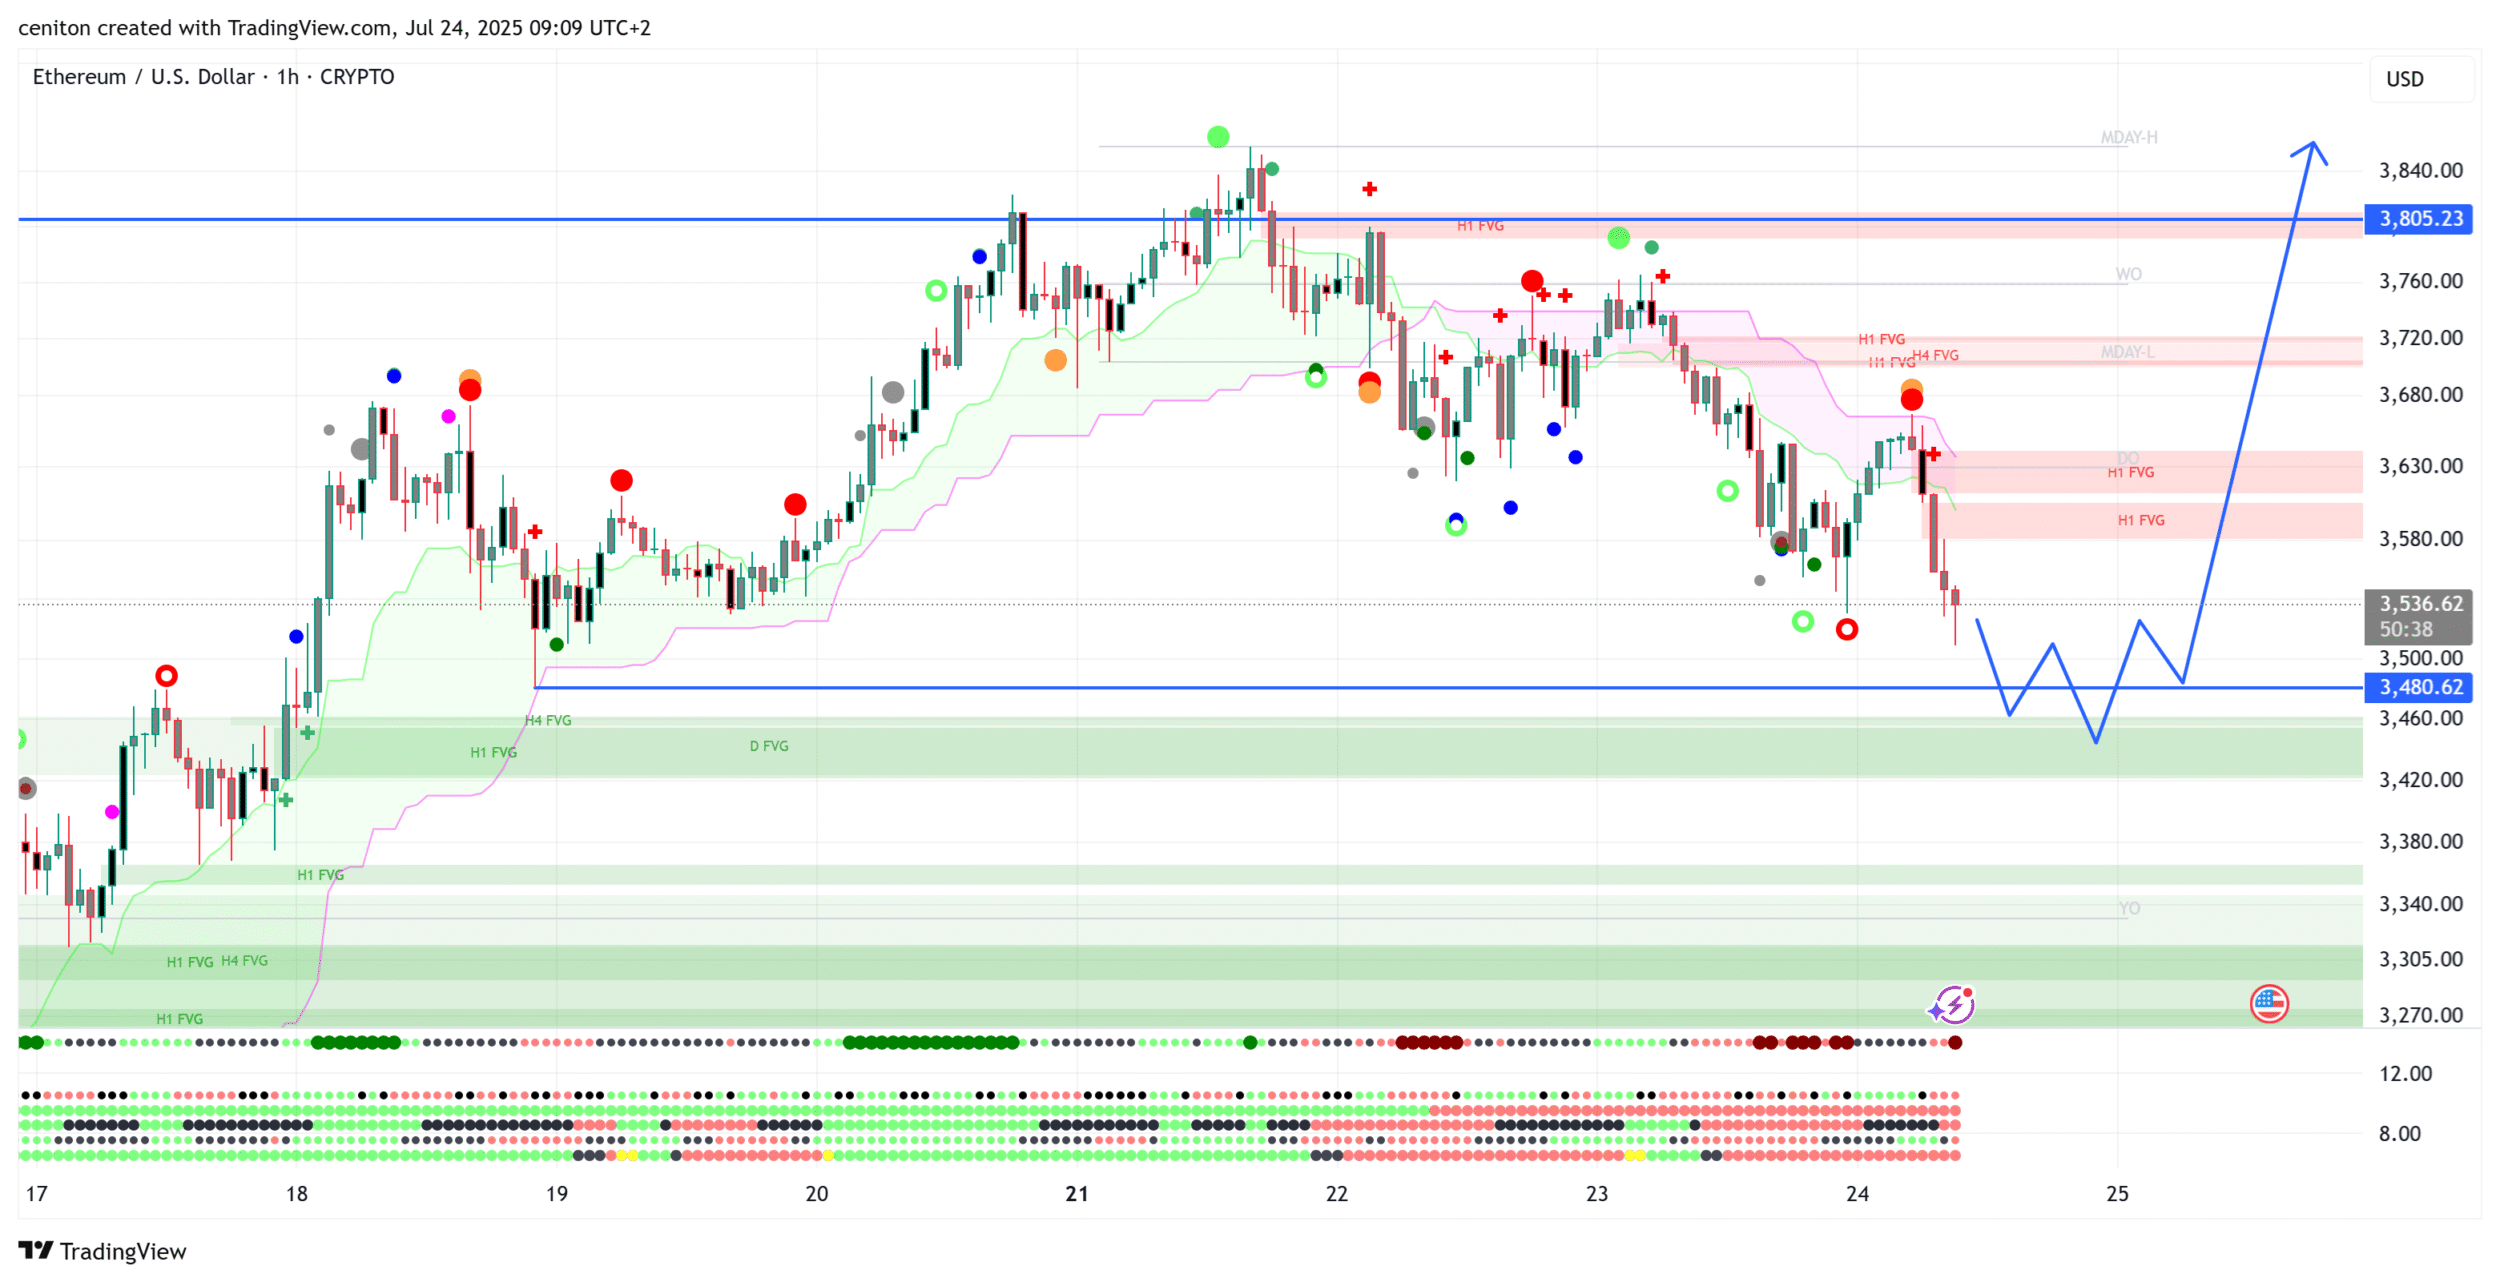
Task: Click the hollow red circle below the 24th low
Action: (1847, 629)
